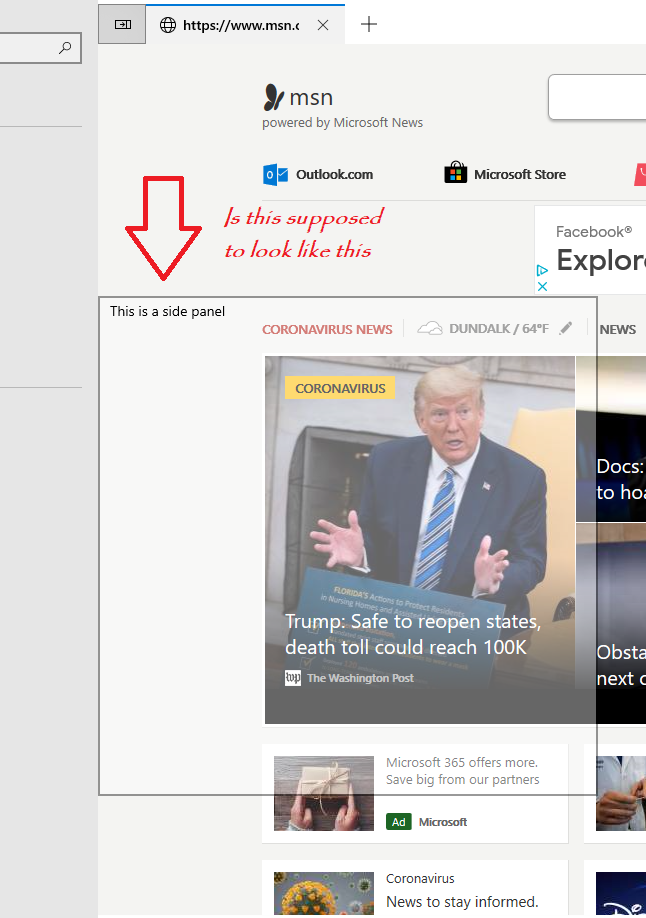Click the gift box thumbnail
The width and height of the screenshot is (646, 918).
point(324,793)
